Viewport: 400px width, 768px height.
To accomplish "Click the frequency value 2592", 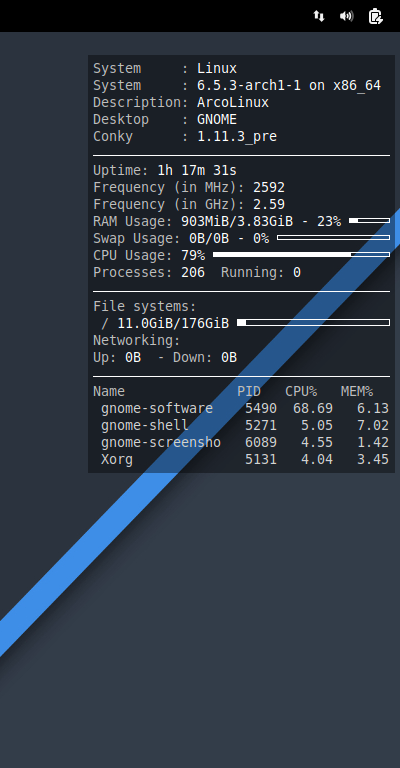I will click(x=269, y=187).
